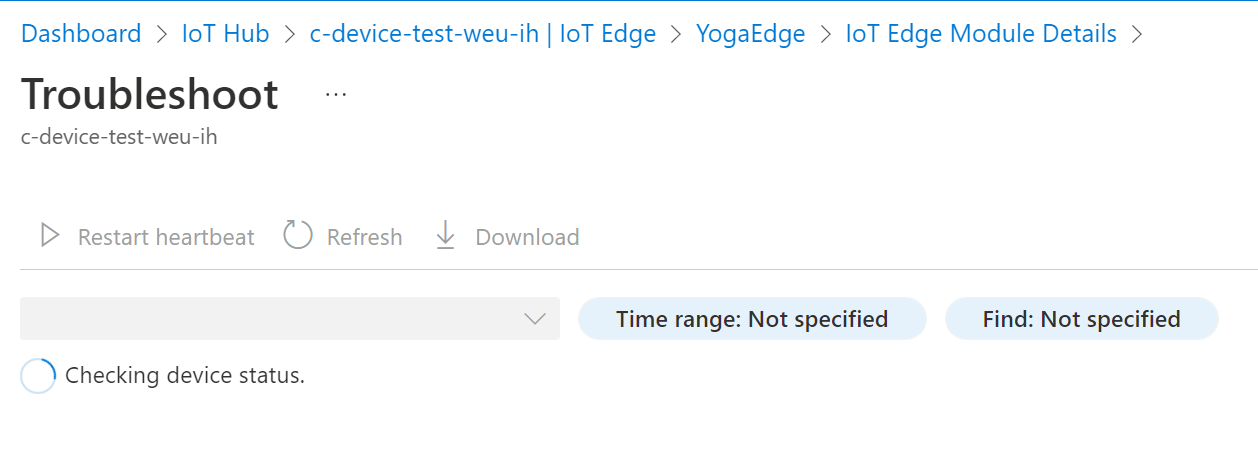This screenshot has width=1258, height=464.
Task: Open the Time range: Not specified filter
Action: pos(752,319)
